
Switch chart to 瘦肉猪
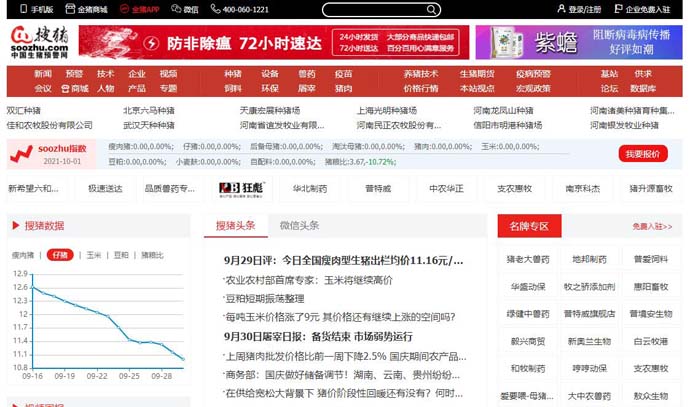[x=23, y=255]
